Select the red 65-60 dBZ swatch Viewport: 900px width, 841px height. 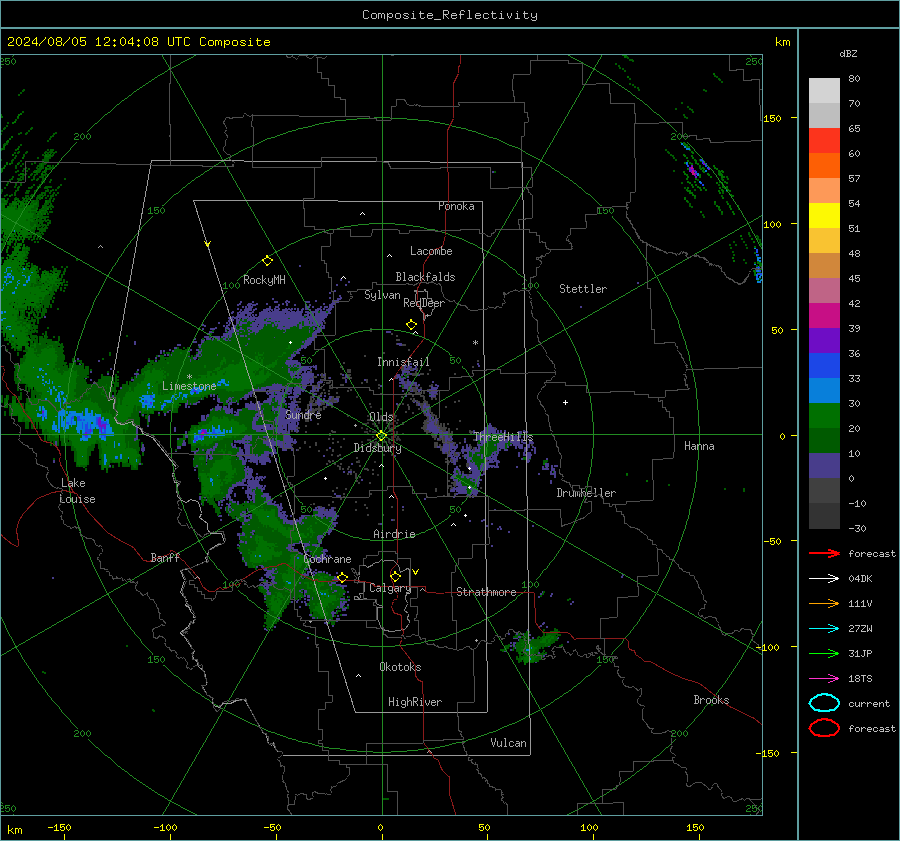click(x=824, y=141)
